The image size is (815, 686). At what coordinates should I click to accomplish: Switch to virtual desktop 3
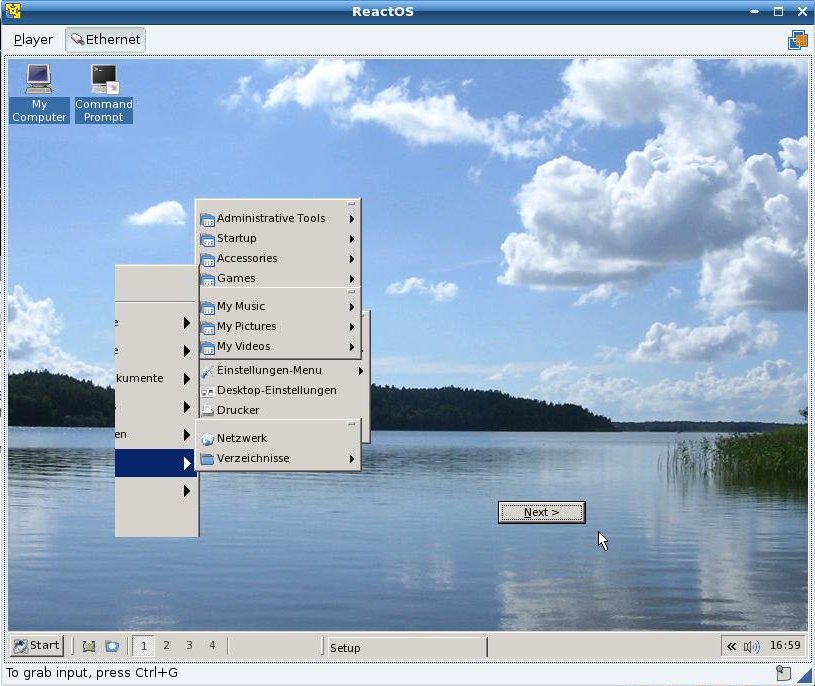[189, 645]
